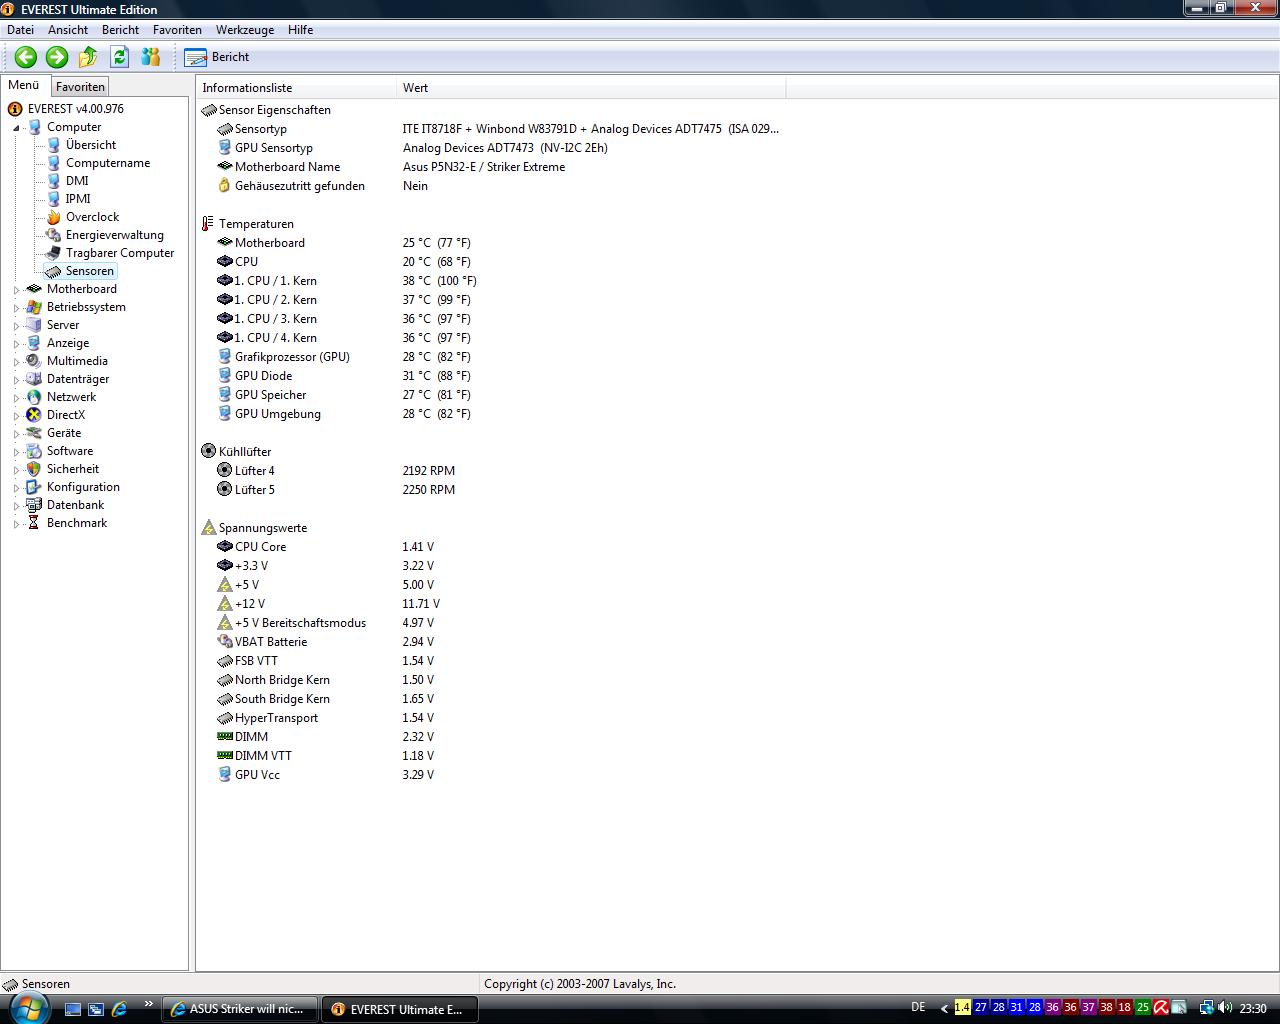The width and height of the screenshot is (1280, 1024).
Task: Click the EVEREST Ultimate taskbar button
Action: (399, 1009)
